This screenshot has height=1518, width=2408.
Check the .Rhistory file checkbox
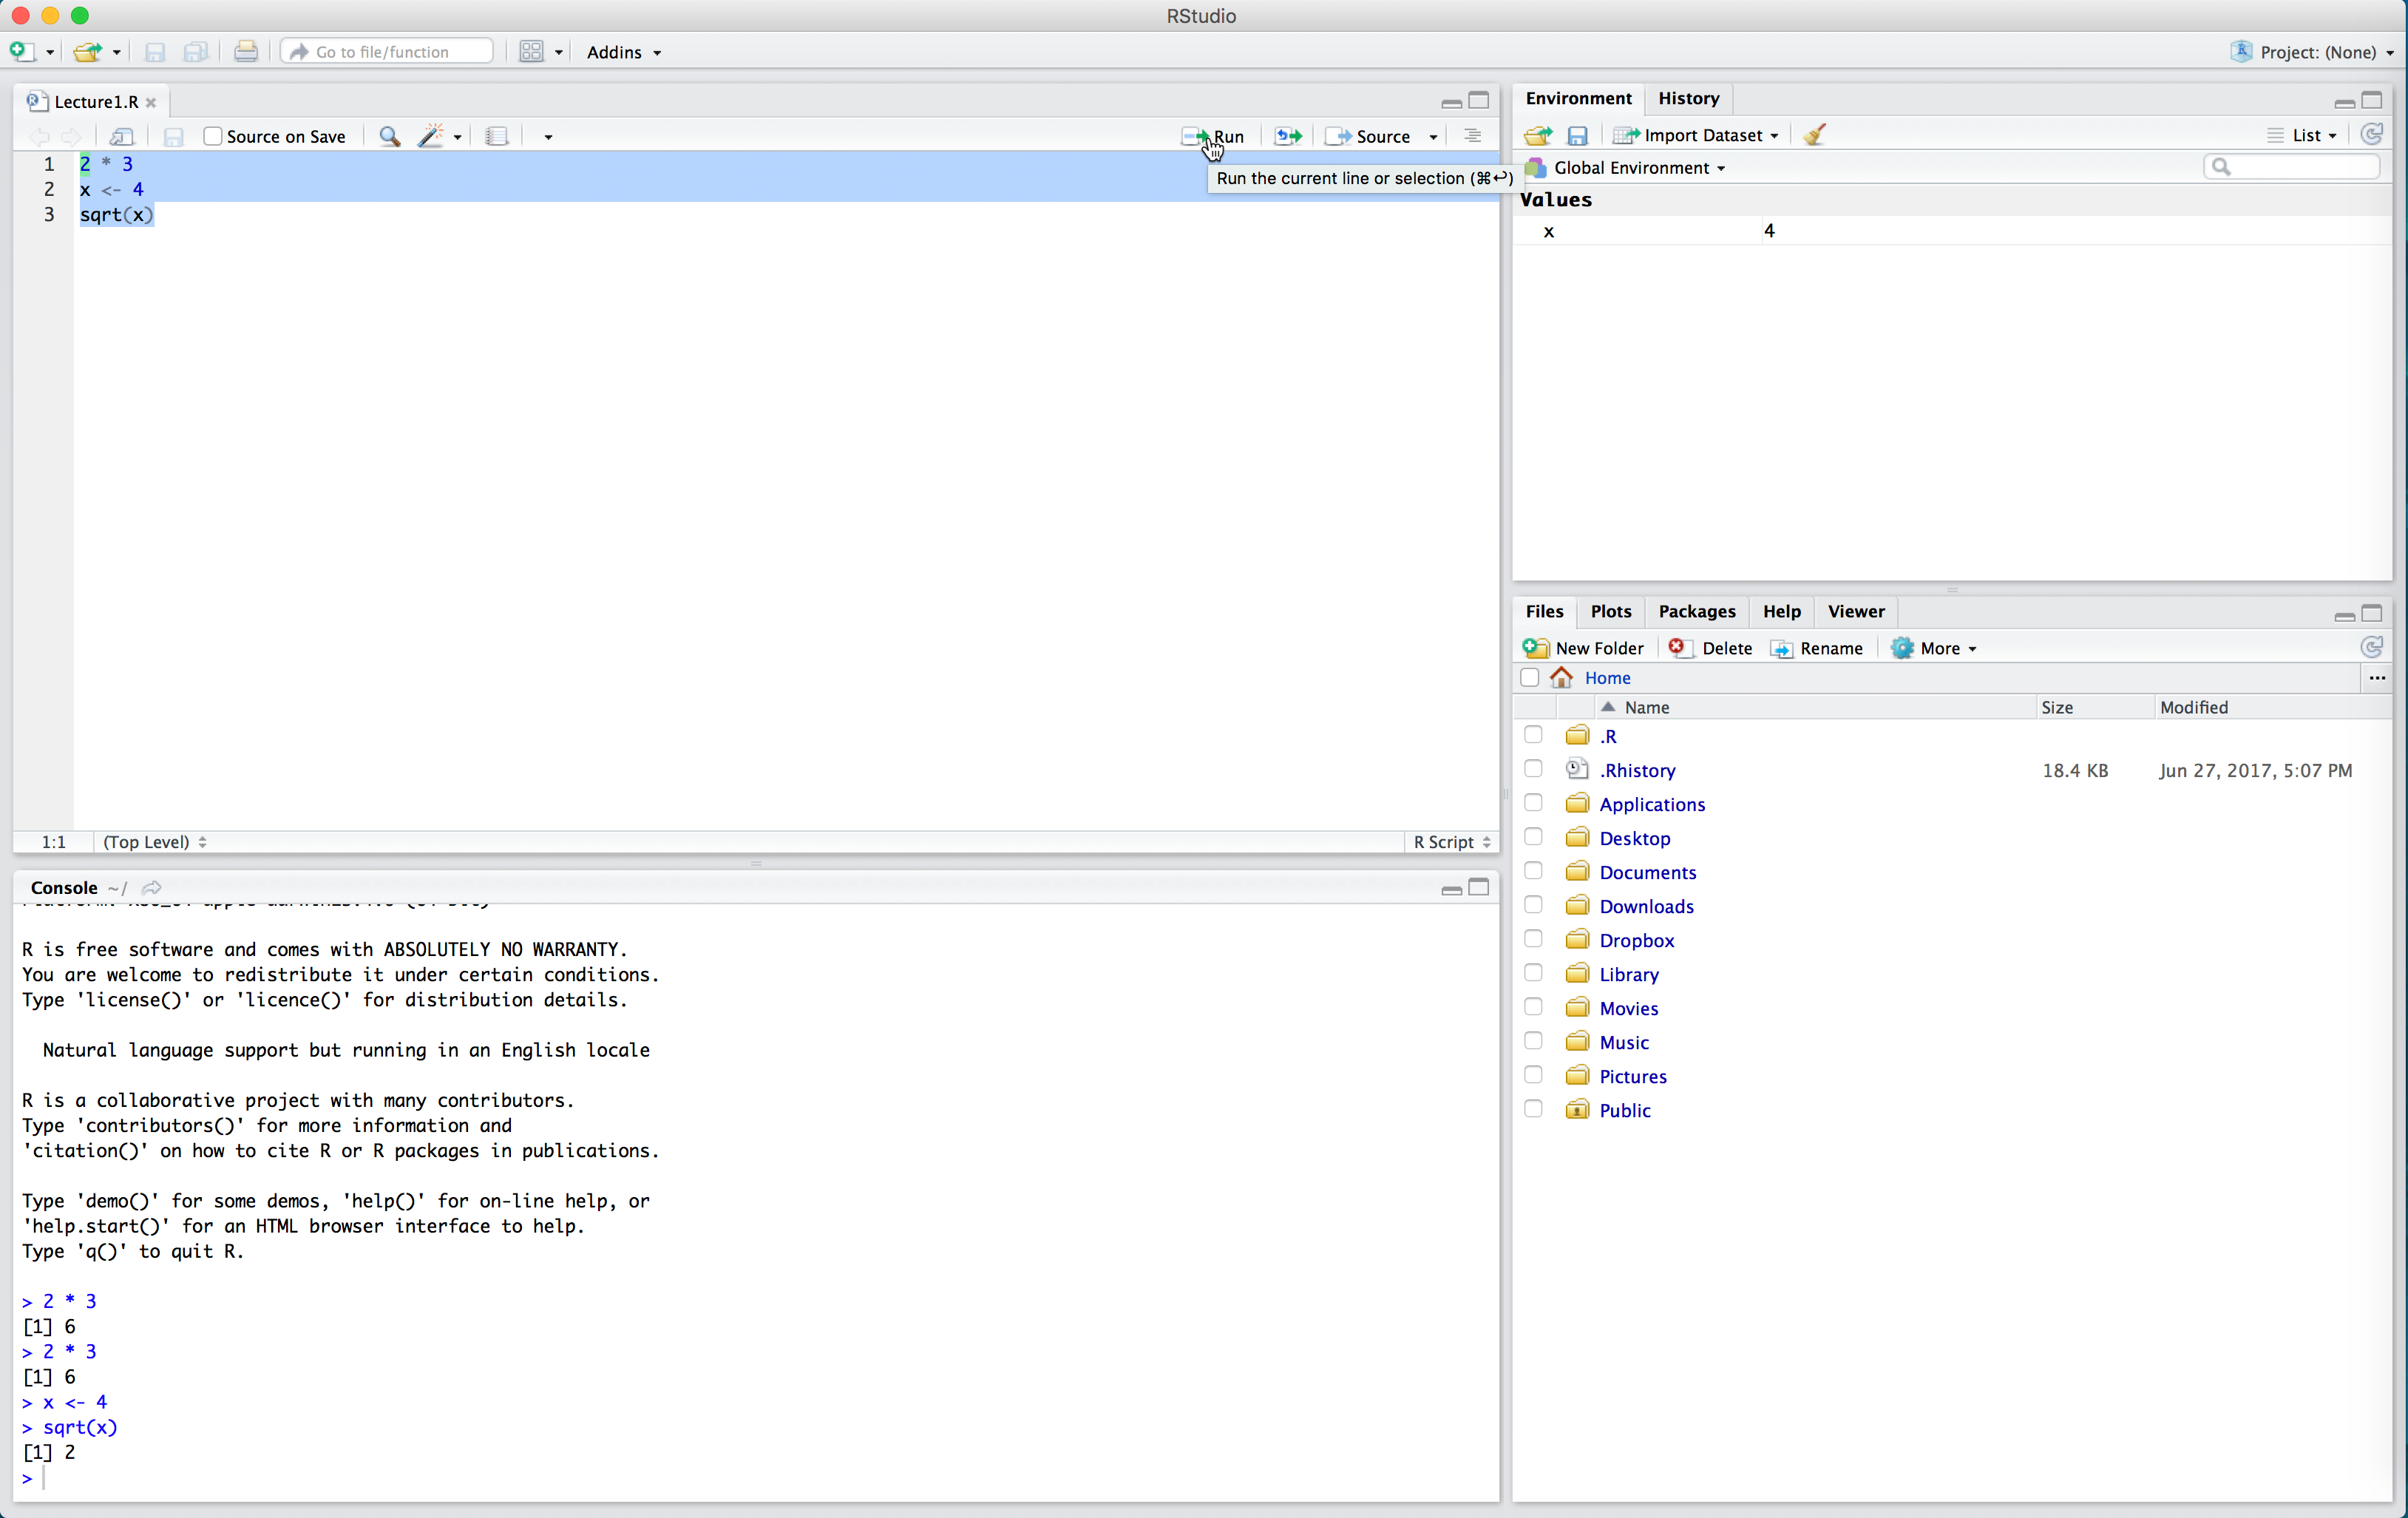(x=1533, y=769)
